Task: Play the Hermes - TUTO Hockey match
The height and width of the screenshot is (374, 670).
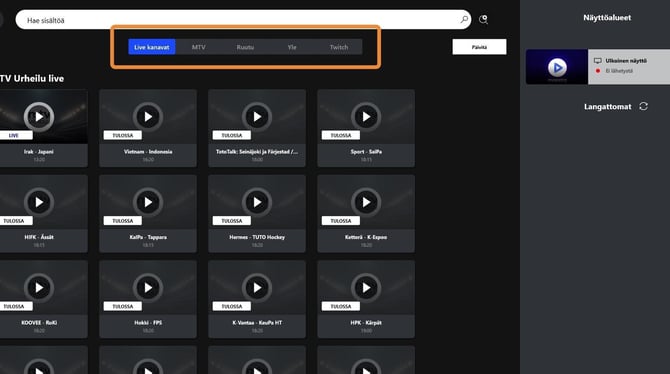Action: [x=257, y=202]
